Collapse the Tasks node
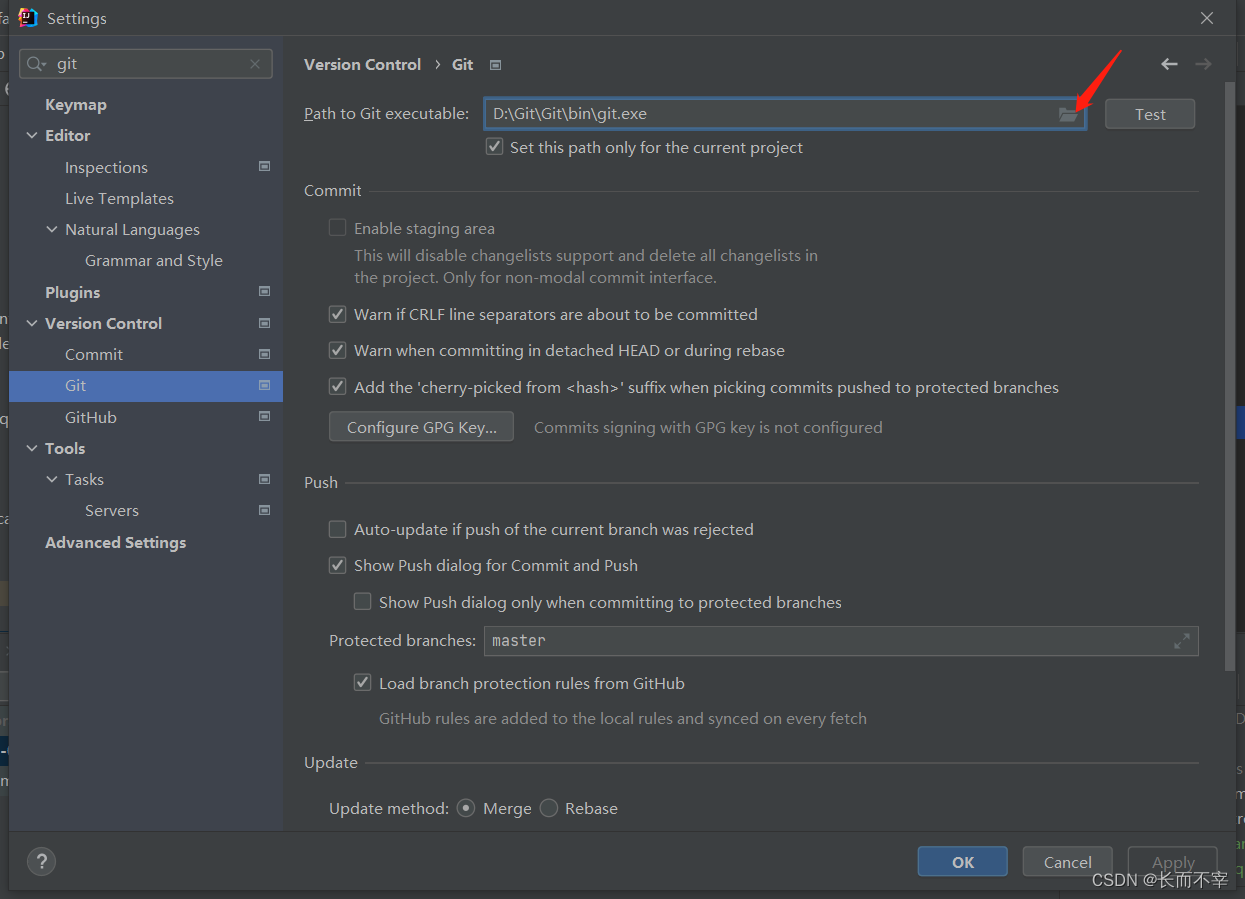This screenshot has width=1245, height=899. point(52,479)
